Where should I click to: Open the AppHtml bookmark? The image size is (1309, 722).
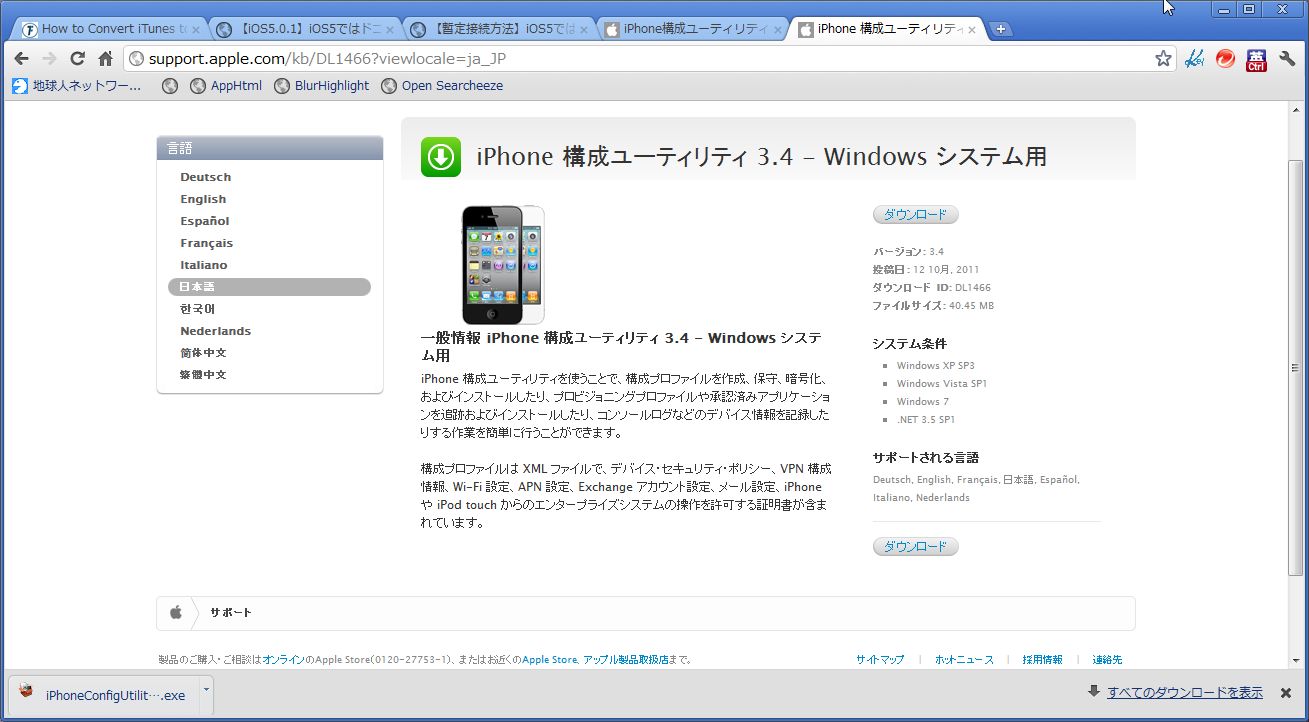[226, 86]
